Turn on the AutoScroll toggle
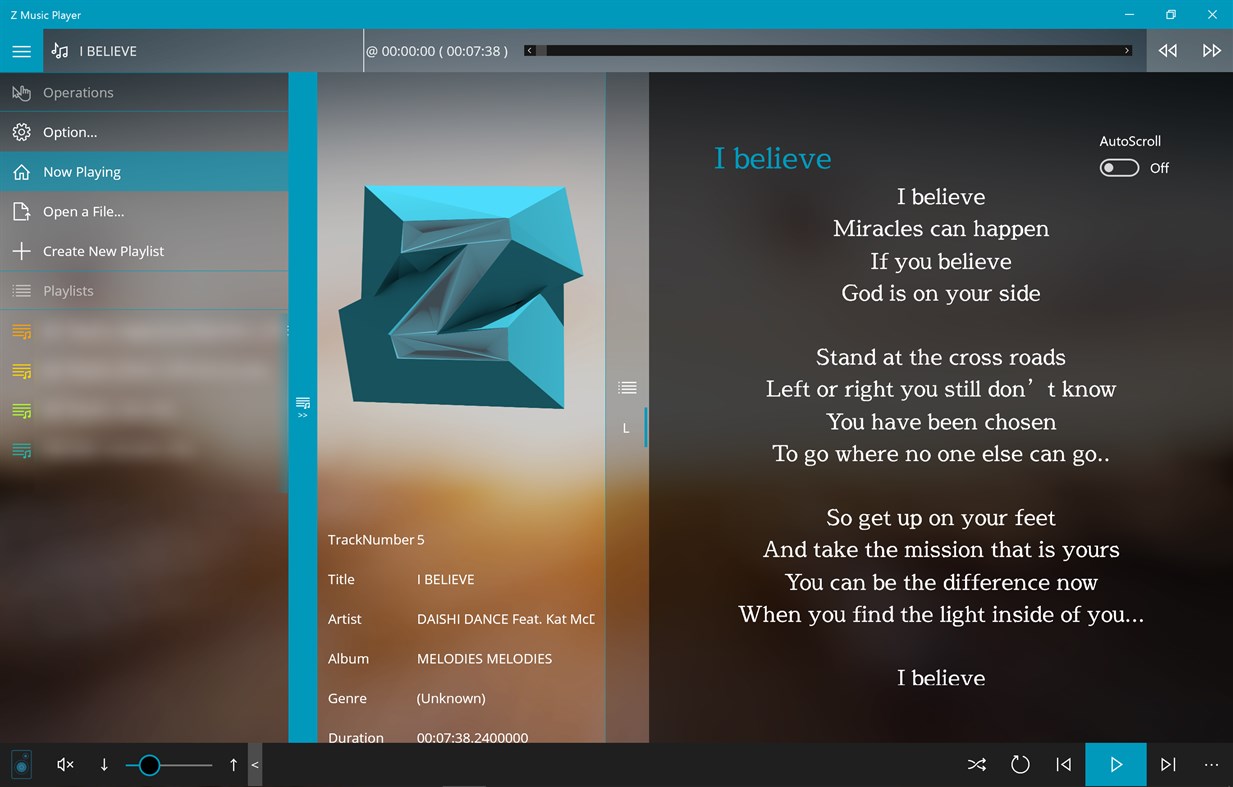The image size is (1233, 787). 1119,167
